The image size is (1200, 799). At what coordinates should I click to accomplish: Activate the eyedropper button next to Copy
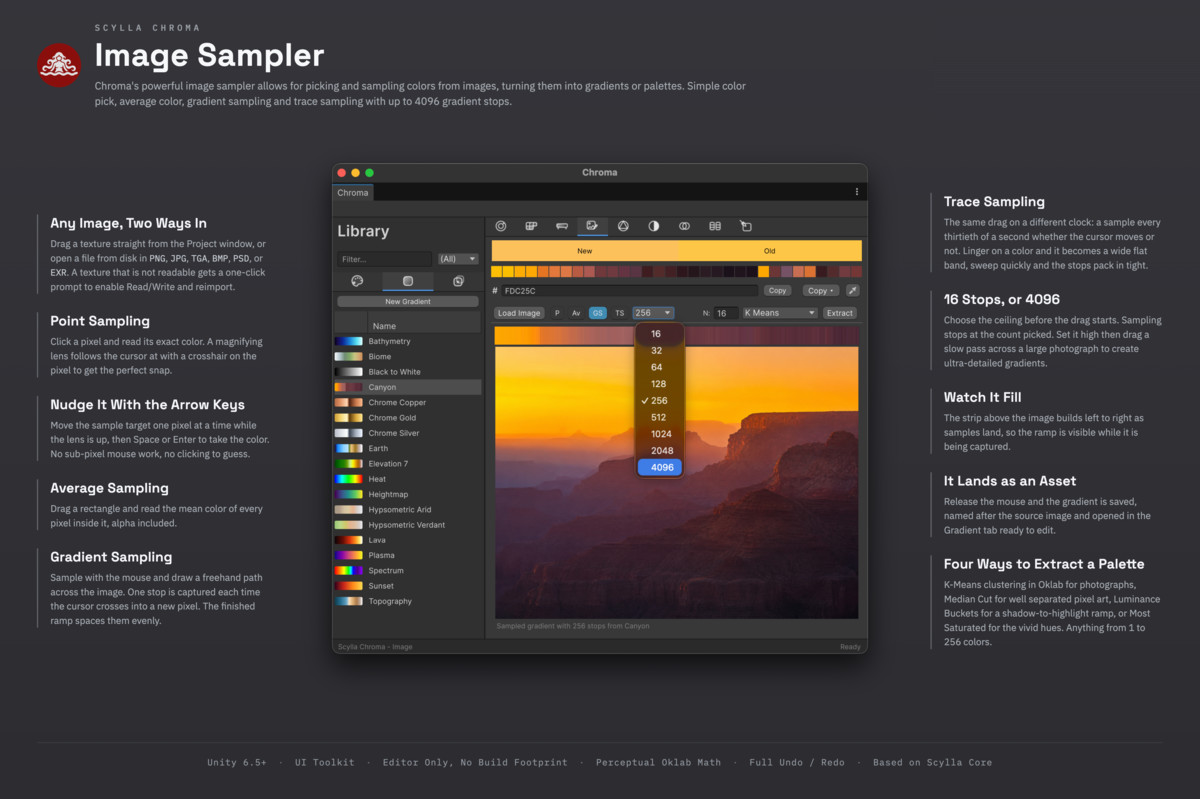852,290
